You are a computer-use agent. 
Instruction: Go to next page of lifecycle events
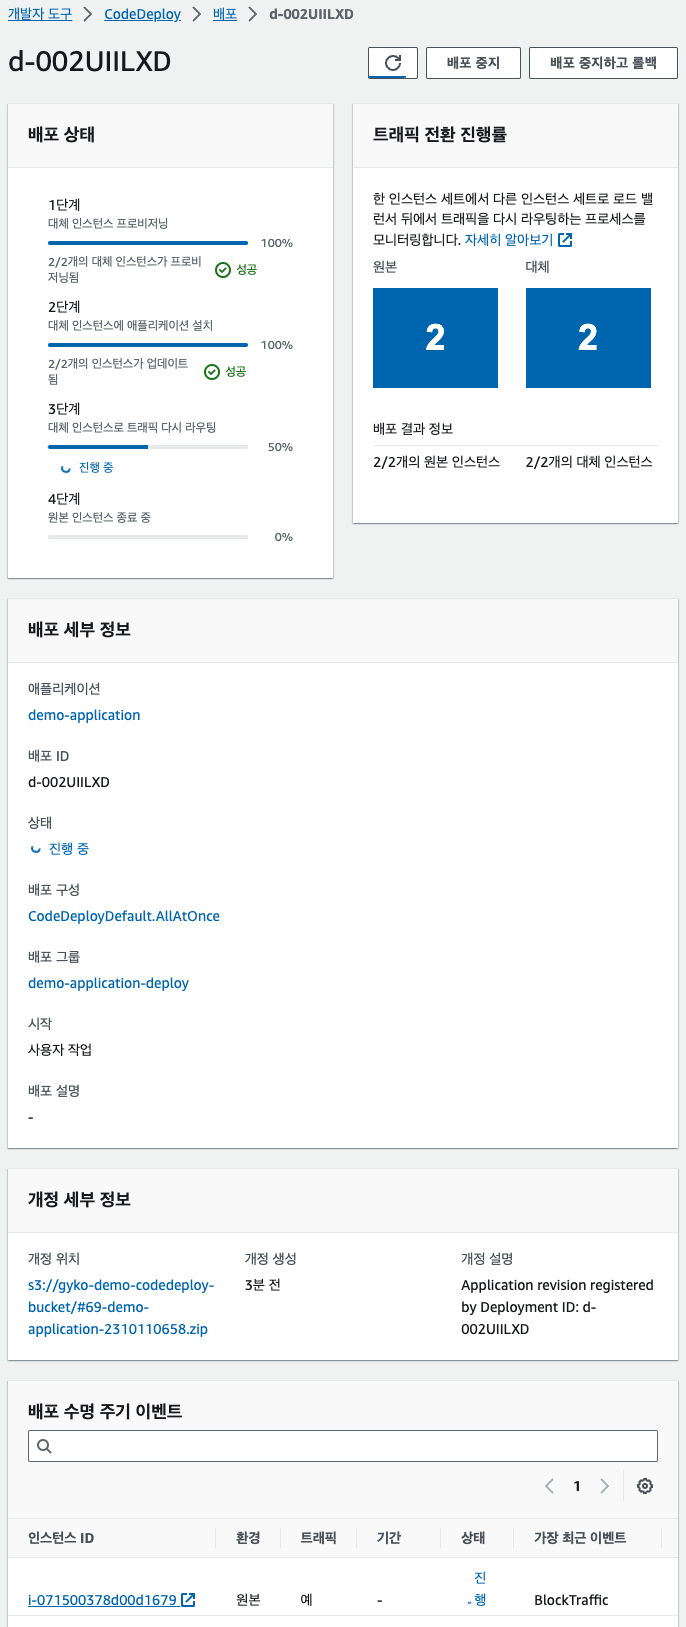(x=604, y=1486)
